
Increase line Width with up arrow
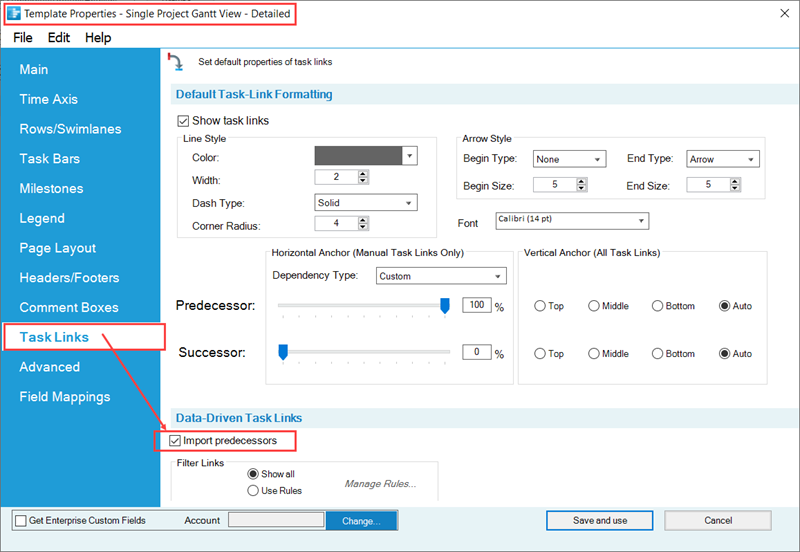[363, 174]
